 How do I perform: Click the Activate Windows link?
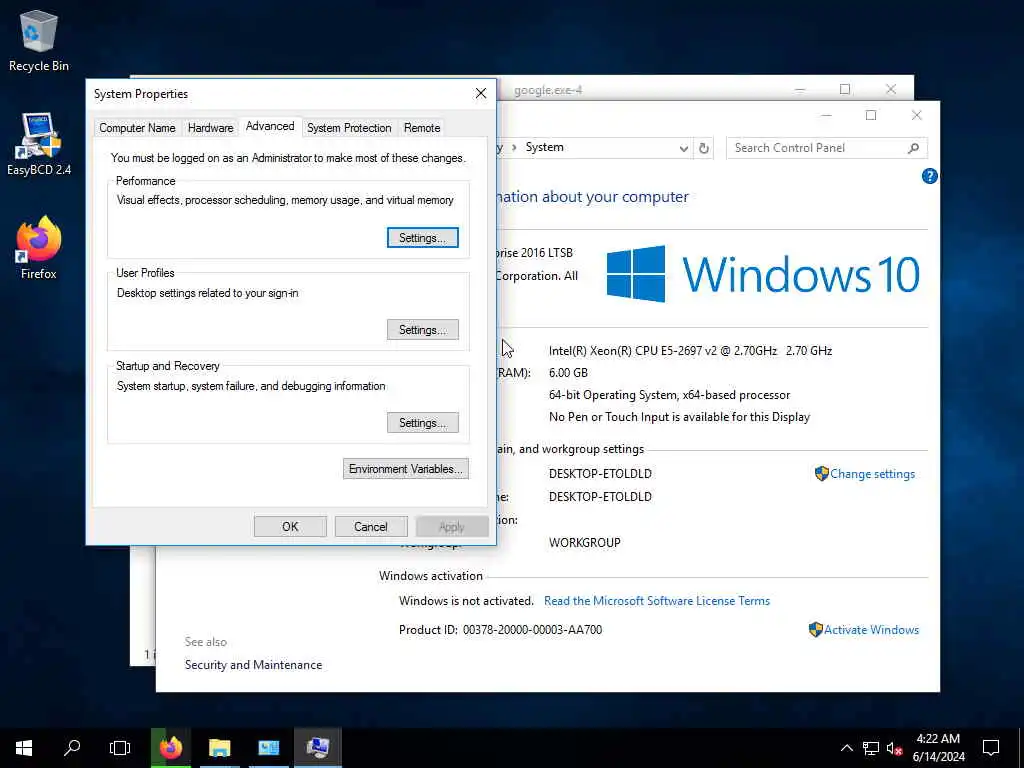pos(871,630)
